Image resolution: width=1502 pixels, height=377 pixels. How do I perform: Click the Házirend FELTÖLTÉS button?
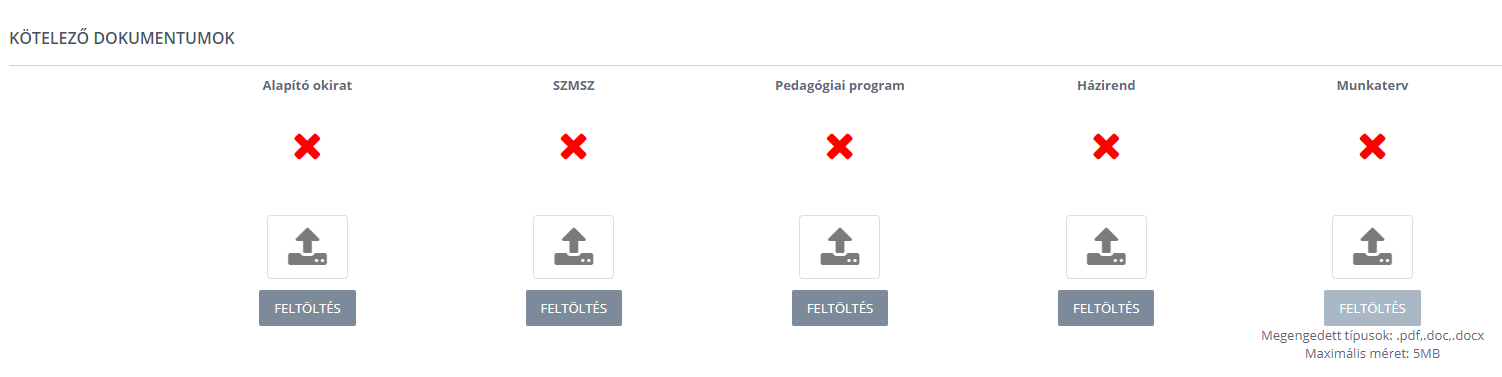point(1106,308)
